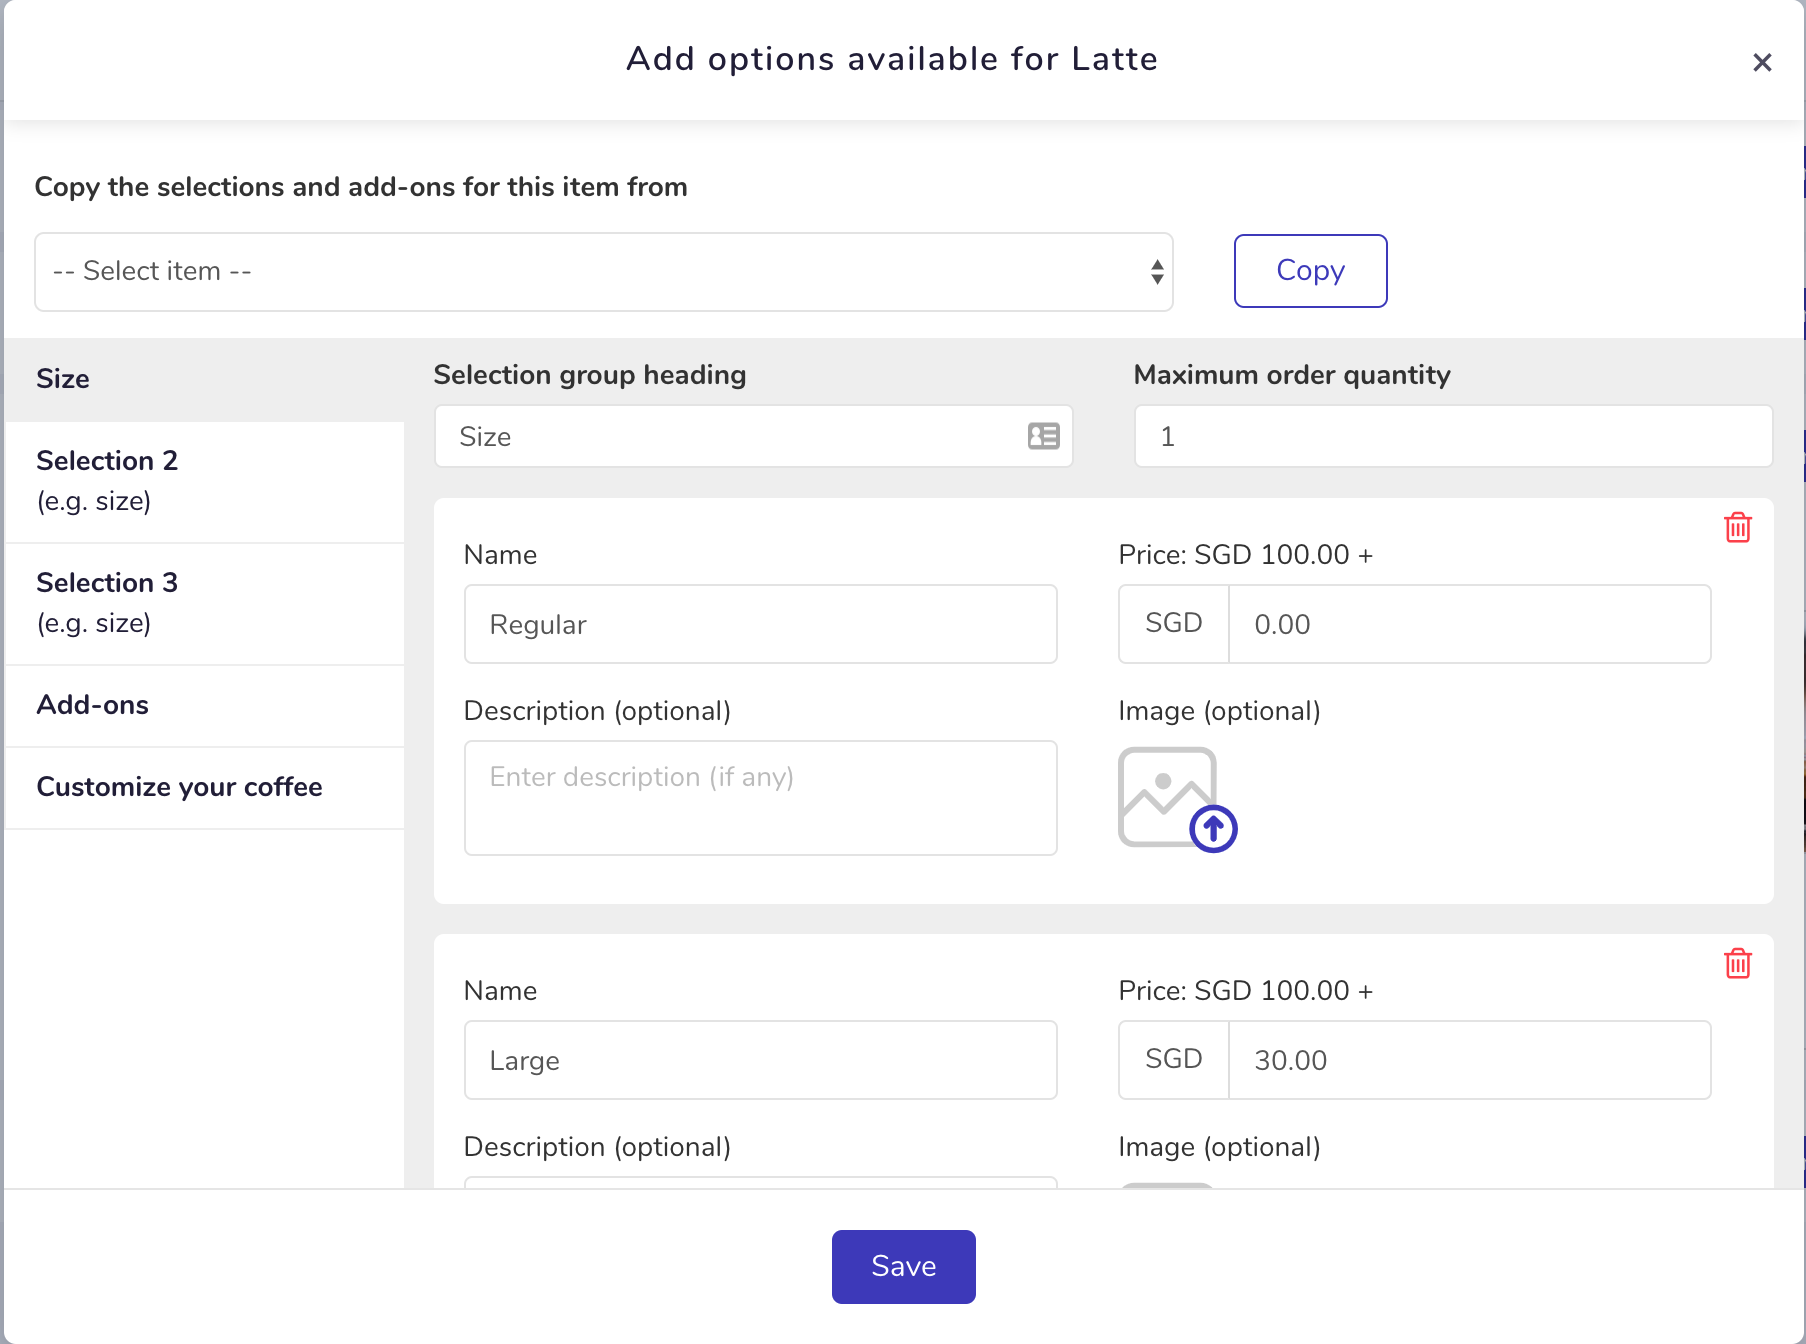Select the Size tab in sidebar
Image resolution: width=1806 pixels, height=1344 pixels.
click(204, 379)
